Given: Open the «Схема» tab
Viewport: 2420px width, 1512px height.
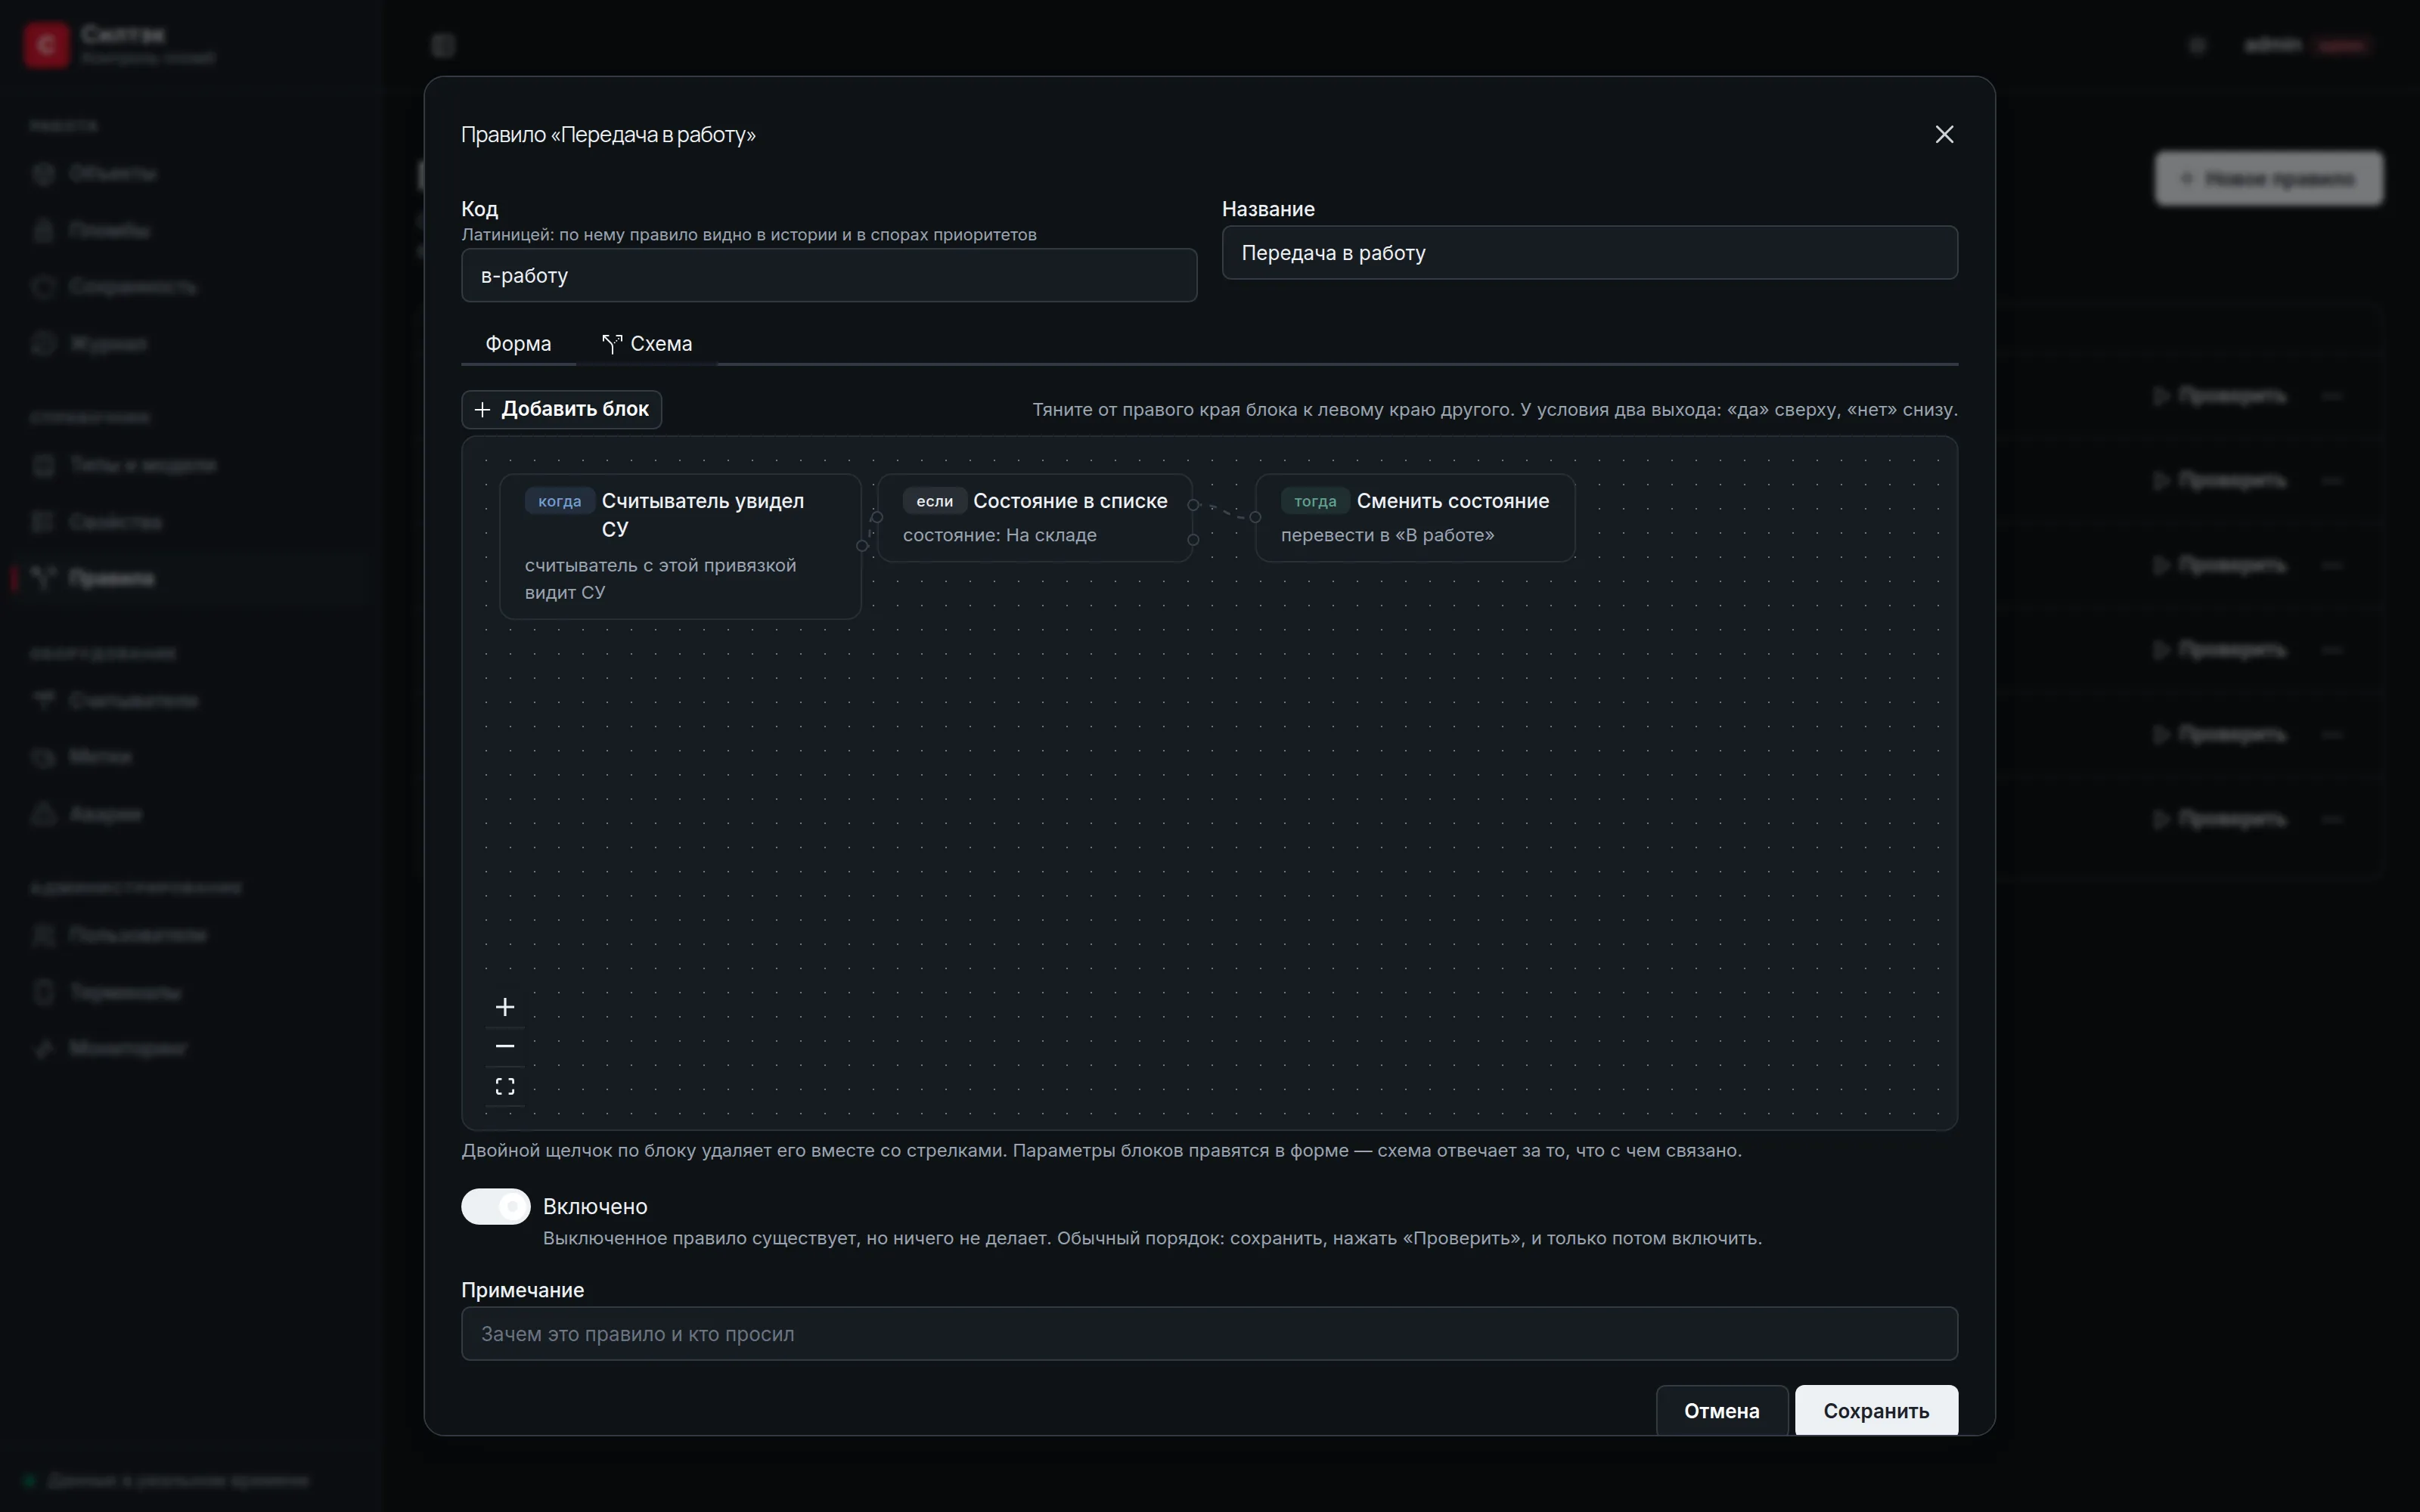Looking at the screenshot, I should tap(647, 343).
